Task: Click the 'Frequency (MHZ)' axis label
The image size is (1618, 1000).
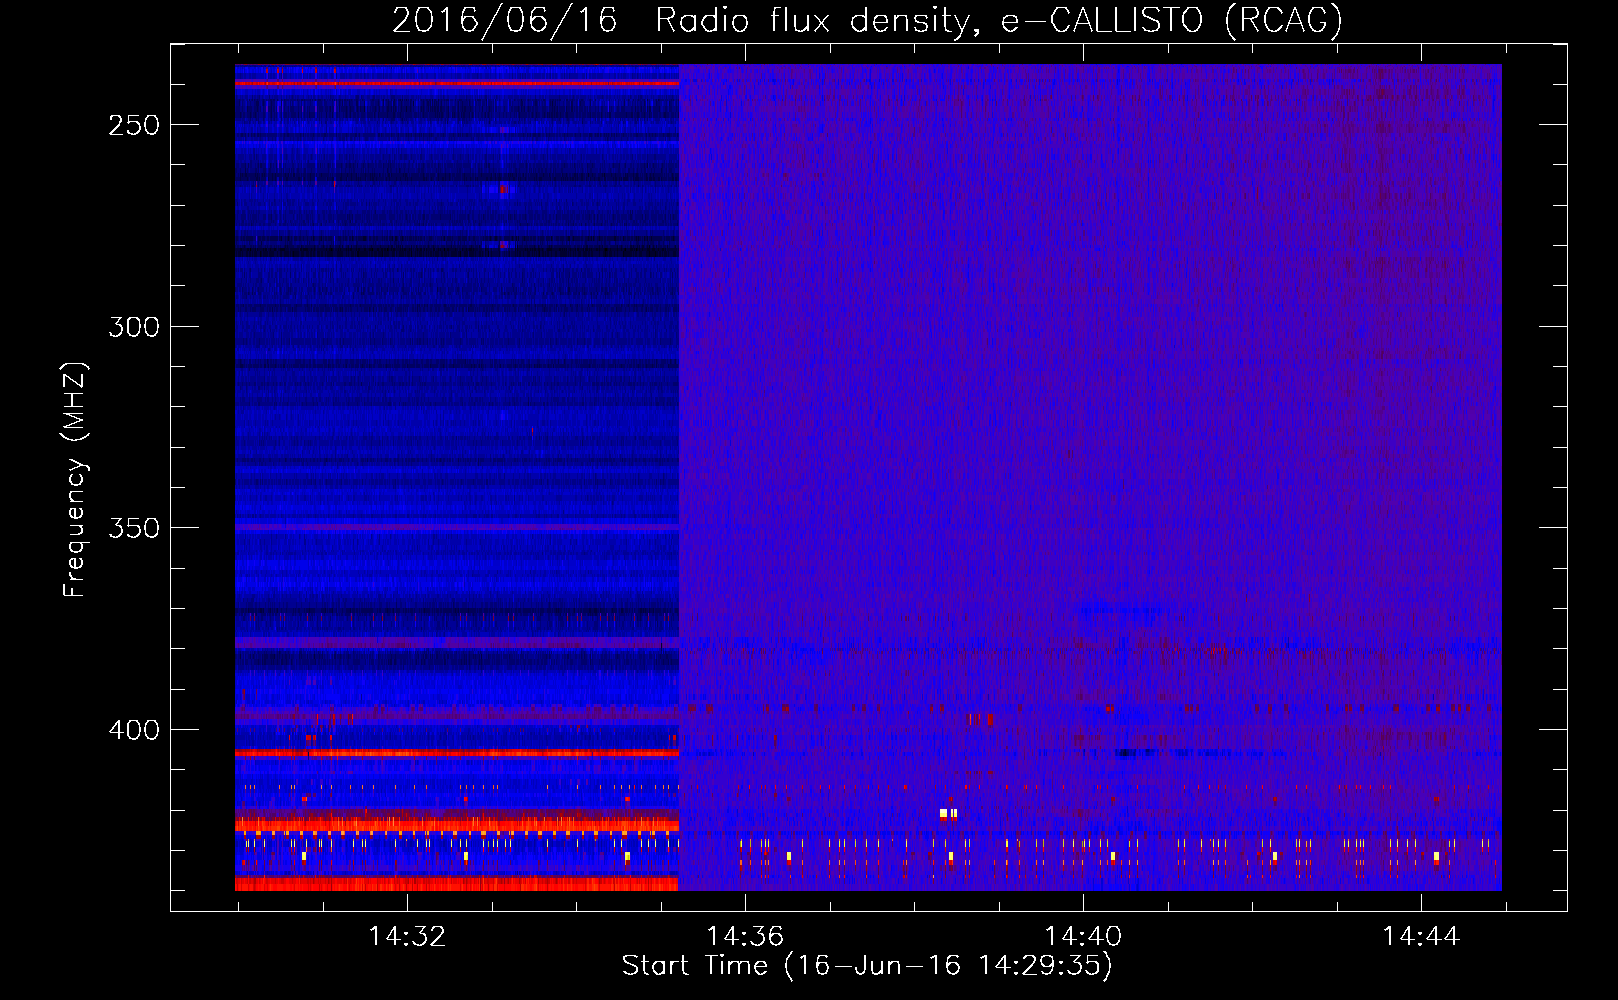Action: coord(75,479)
